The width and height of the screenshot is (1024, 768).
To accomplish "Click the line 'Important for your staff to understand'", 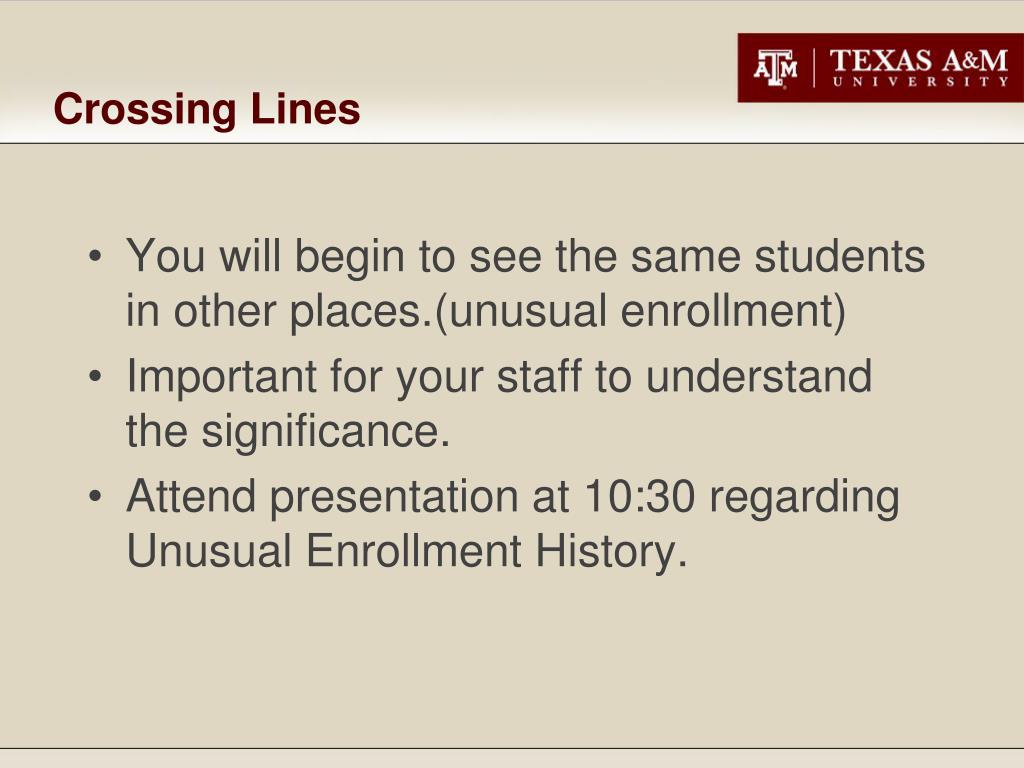I will click(x=499, y=377).
